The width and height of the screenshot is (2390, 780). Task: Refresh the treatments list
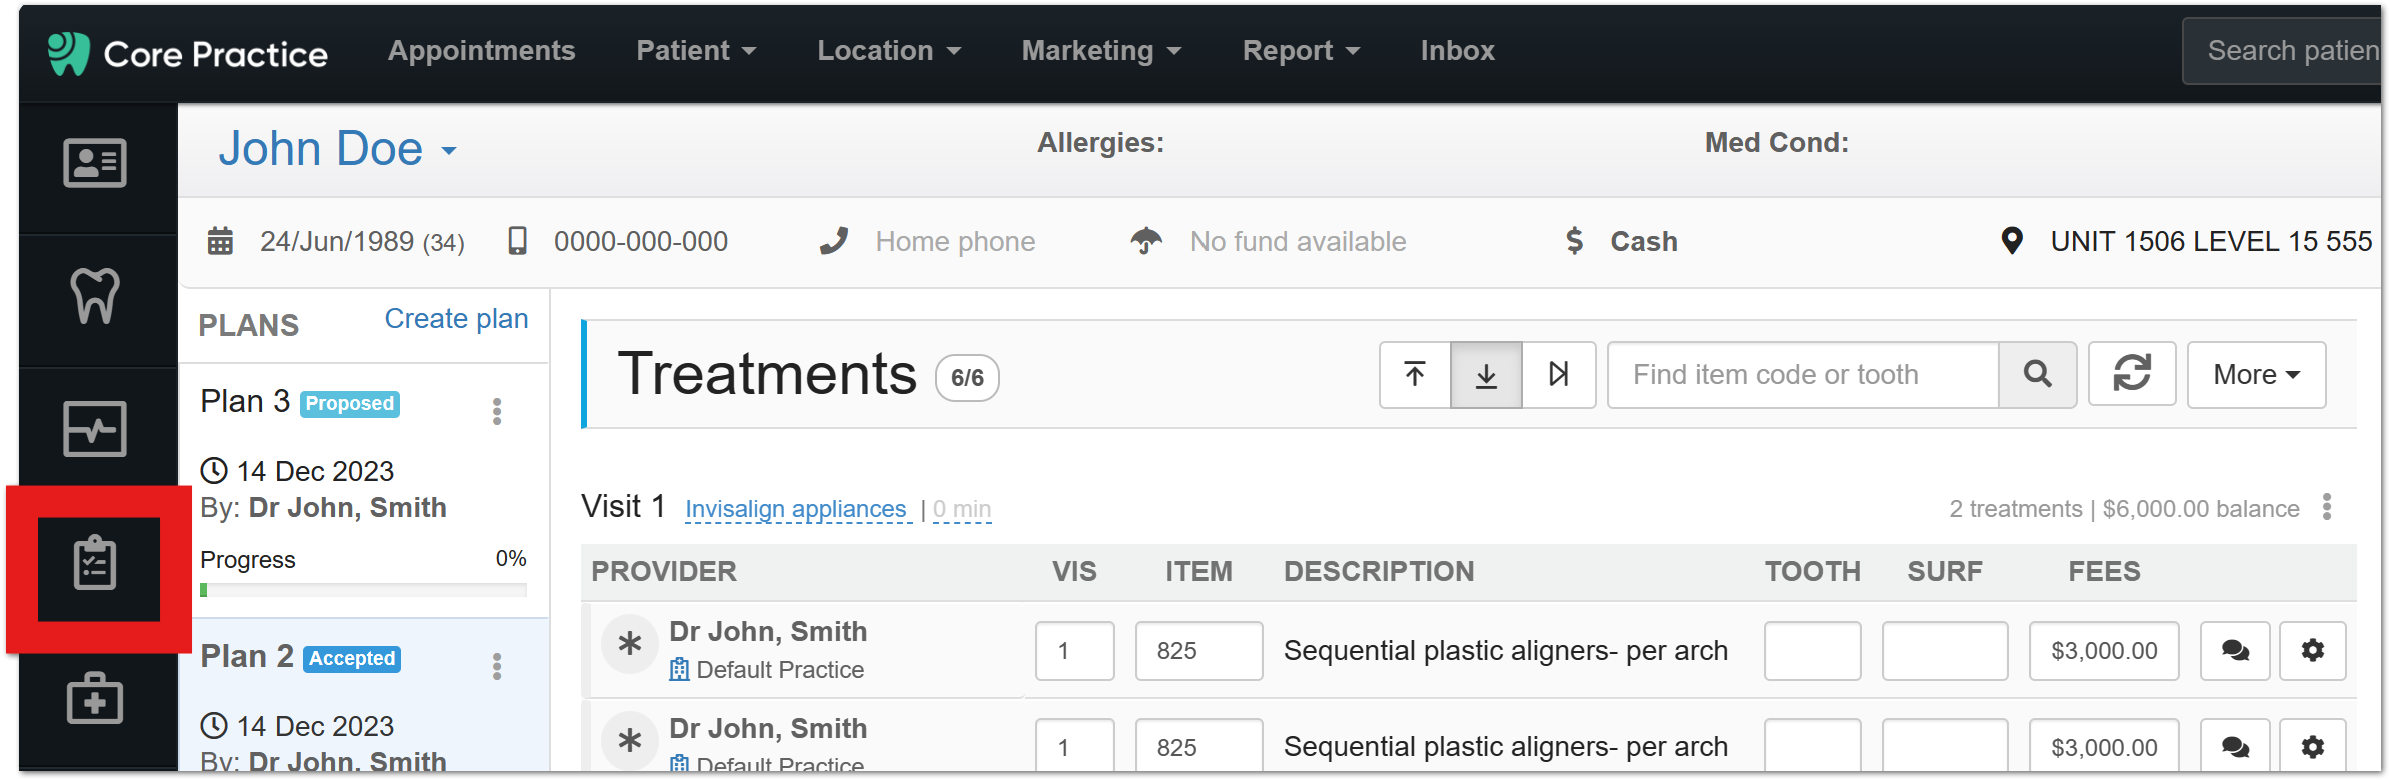coord(2131,375)
